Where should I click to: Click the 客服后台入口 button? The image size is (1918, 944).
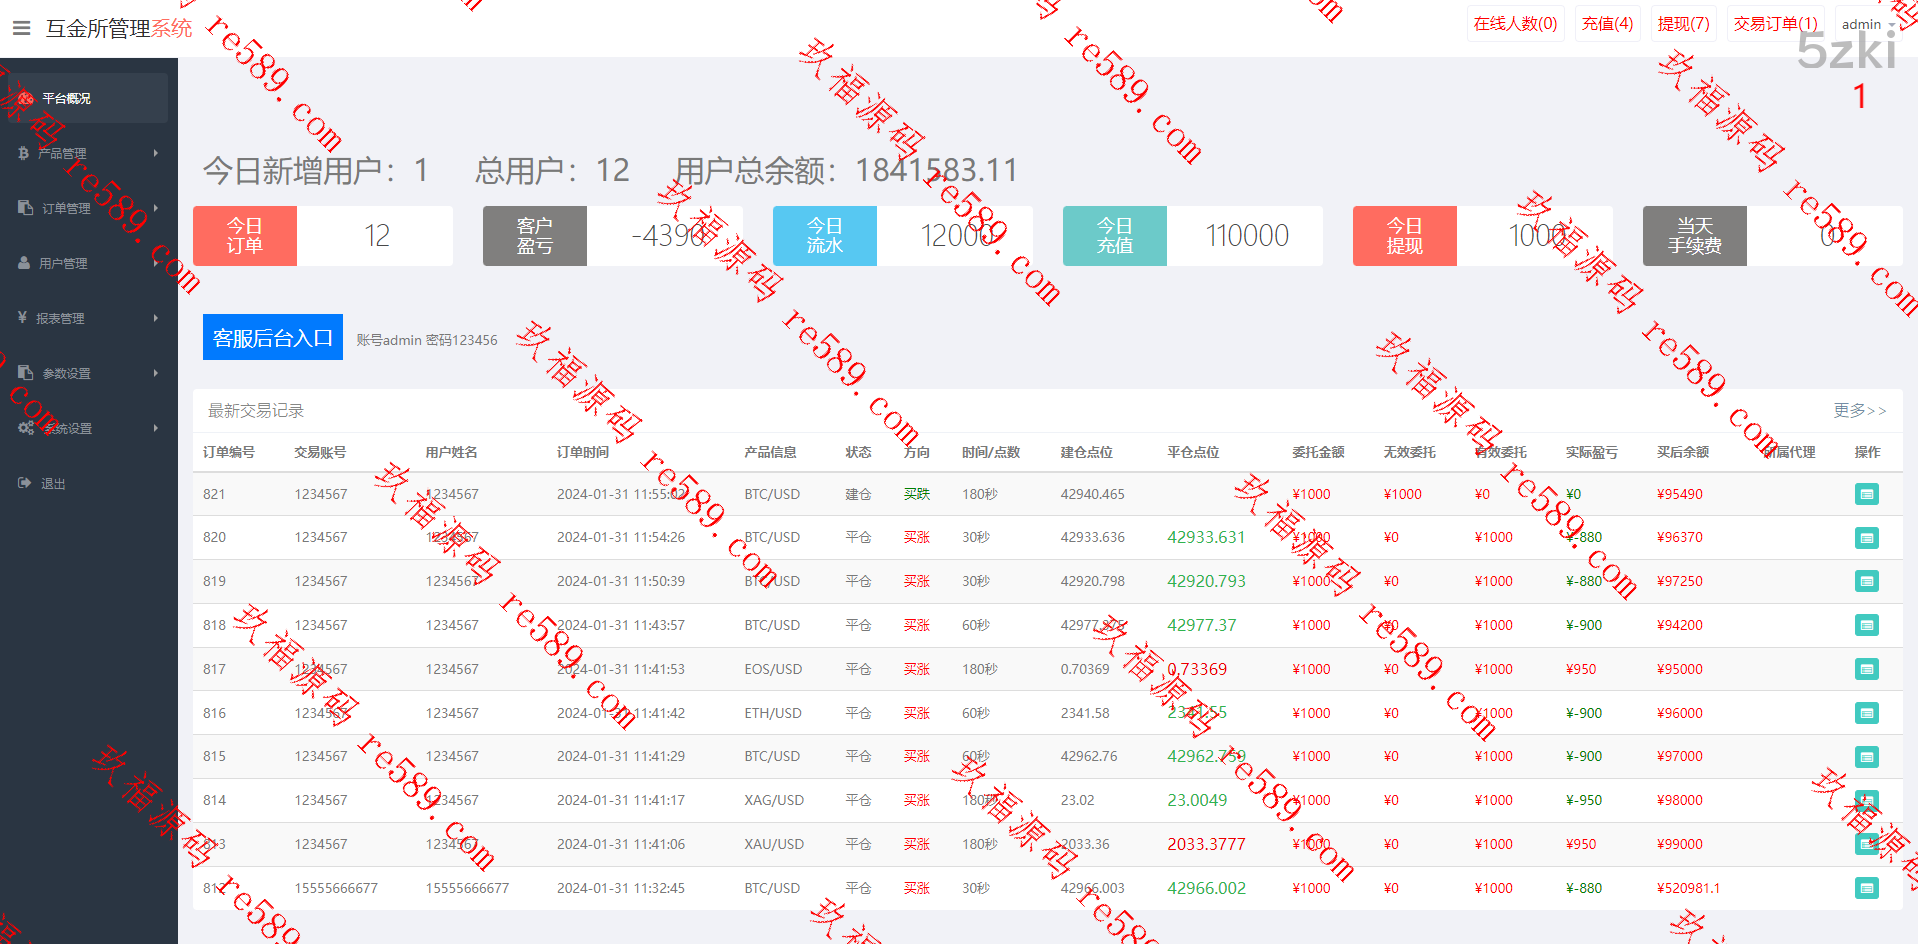(x=272, y=338)
